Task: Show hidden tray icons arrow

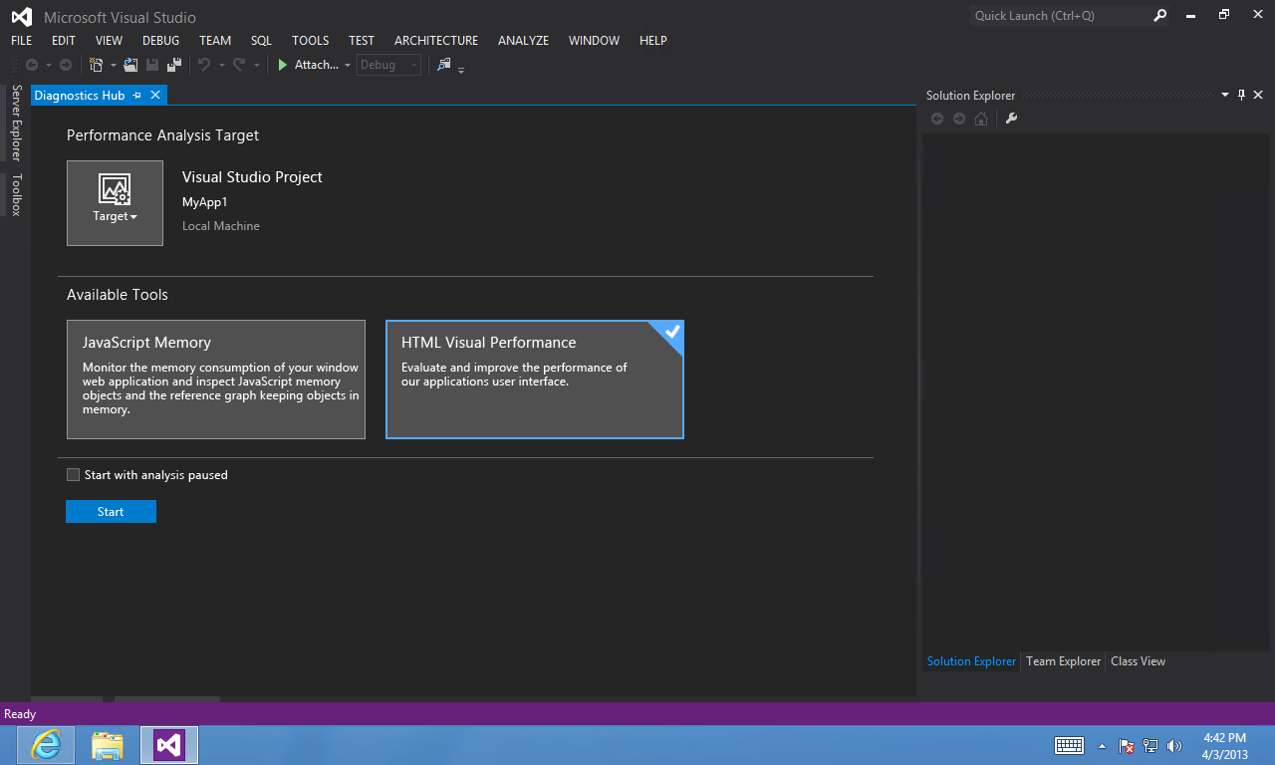Action: pyautogui.click(x=1102, y=746)
